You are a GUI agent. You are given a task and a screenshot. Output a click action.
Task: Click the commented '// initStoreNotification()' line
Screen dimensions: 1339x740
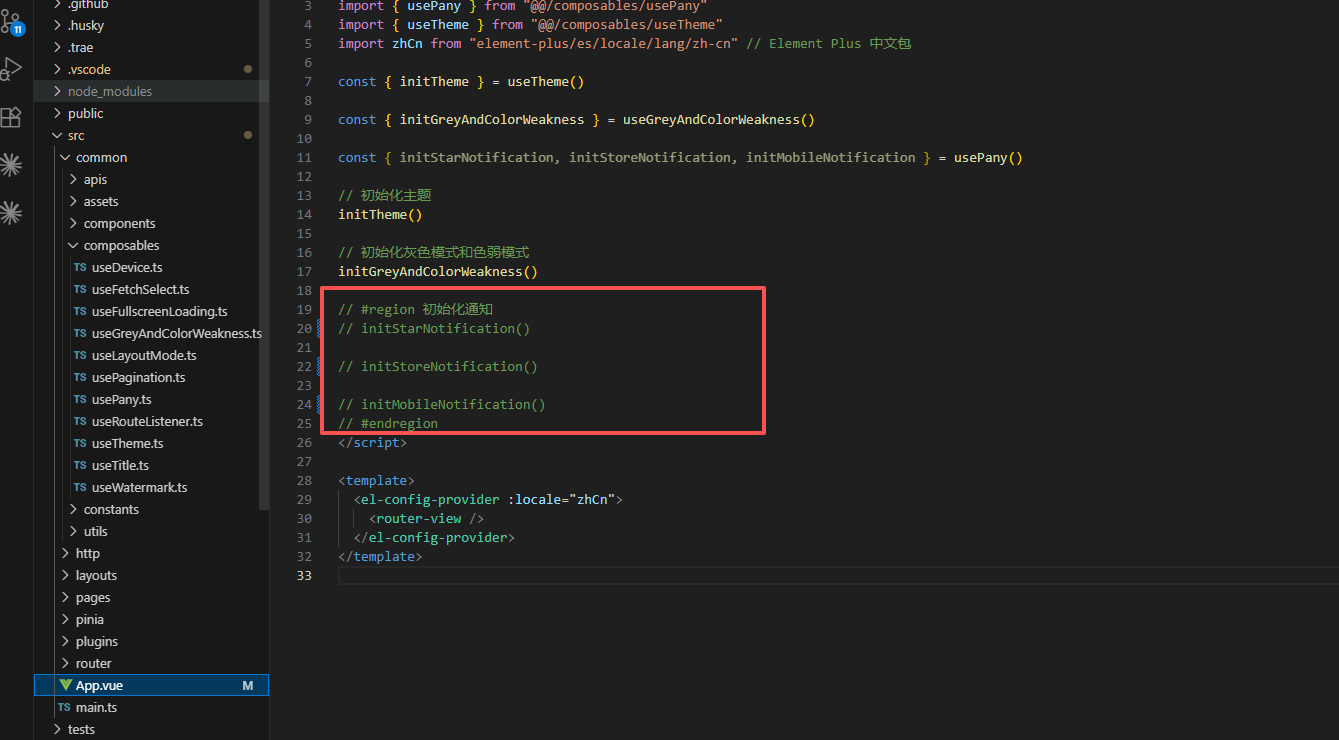(438, 366)
